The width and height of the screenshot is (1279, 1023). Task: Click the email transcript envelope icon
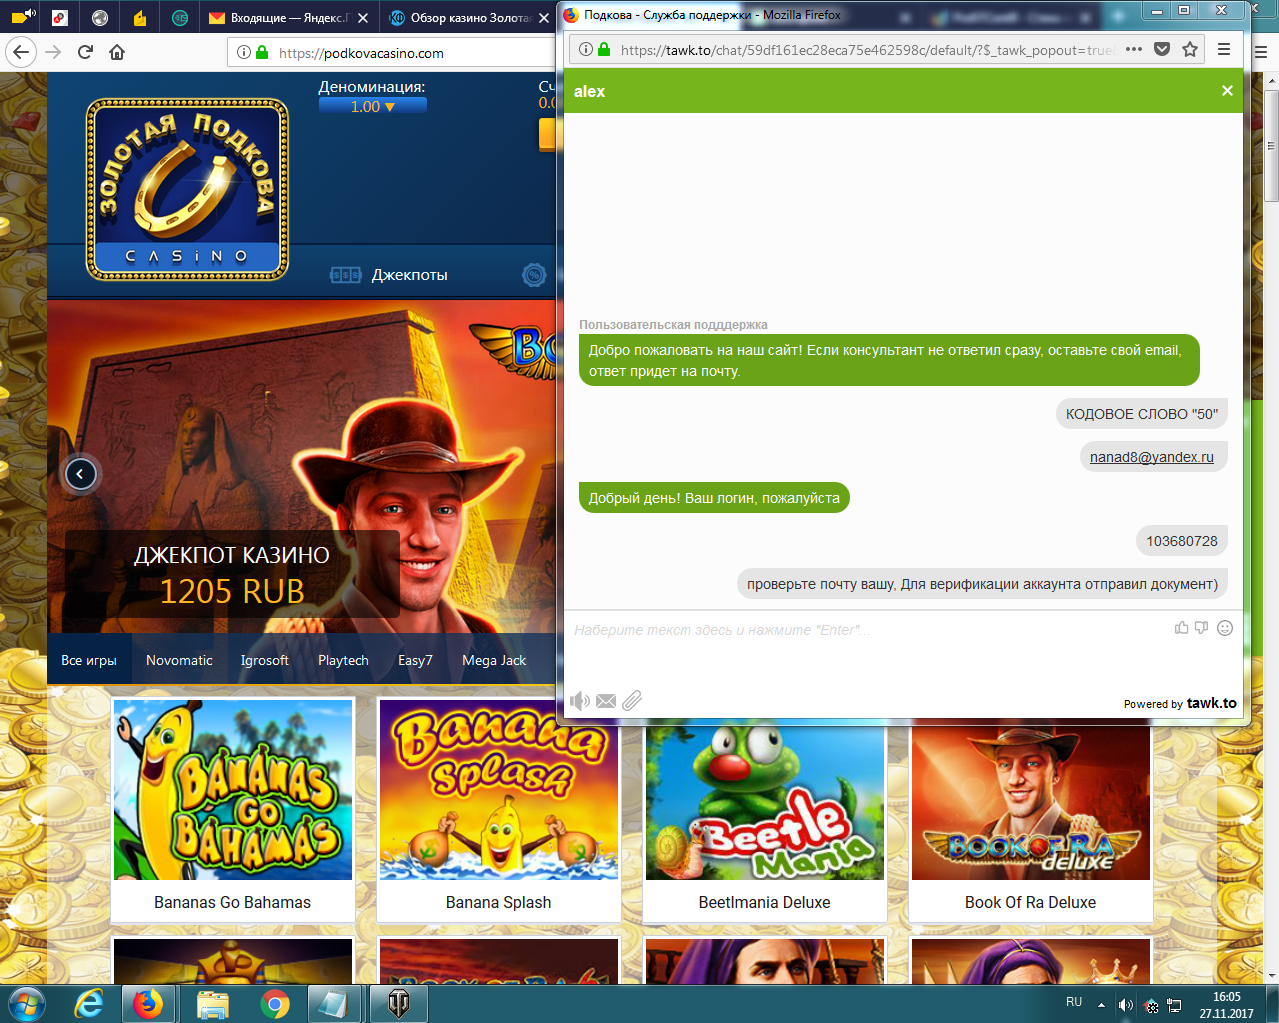click(606, 701)
